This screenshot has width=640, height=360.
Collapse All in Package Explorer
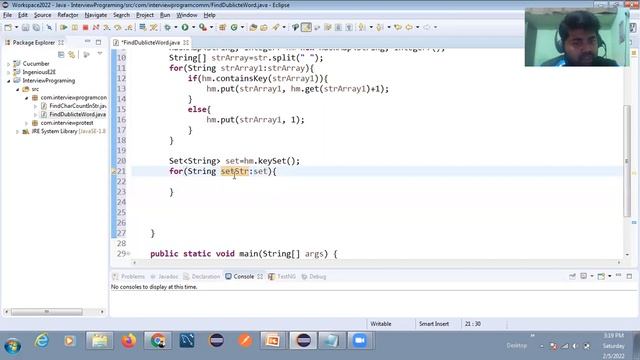tap(61, 54)
